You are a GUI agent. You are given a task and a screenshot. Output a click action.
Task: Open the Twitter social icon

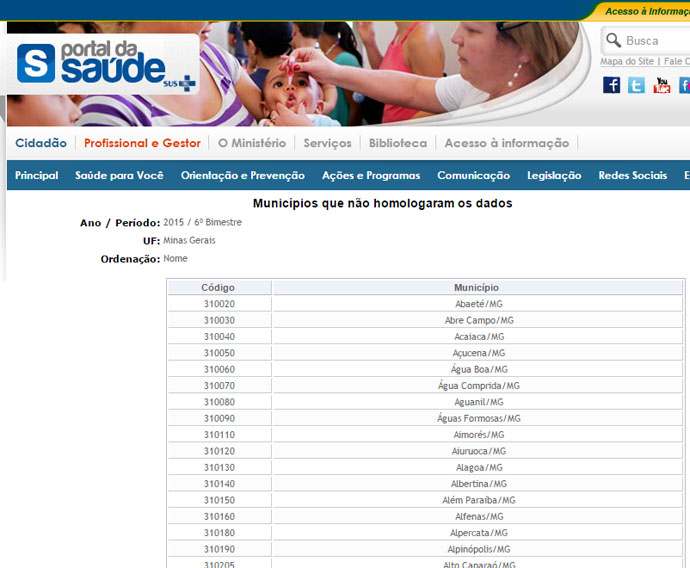(x=636, y=85)
